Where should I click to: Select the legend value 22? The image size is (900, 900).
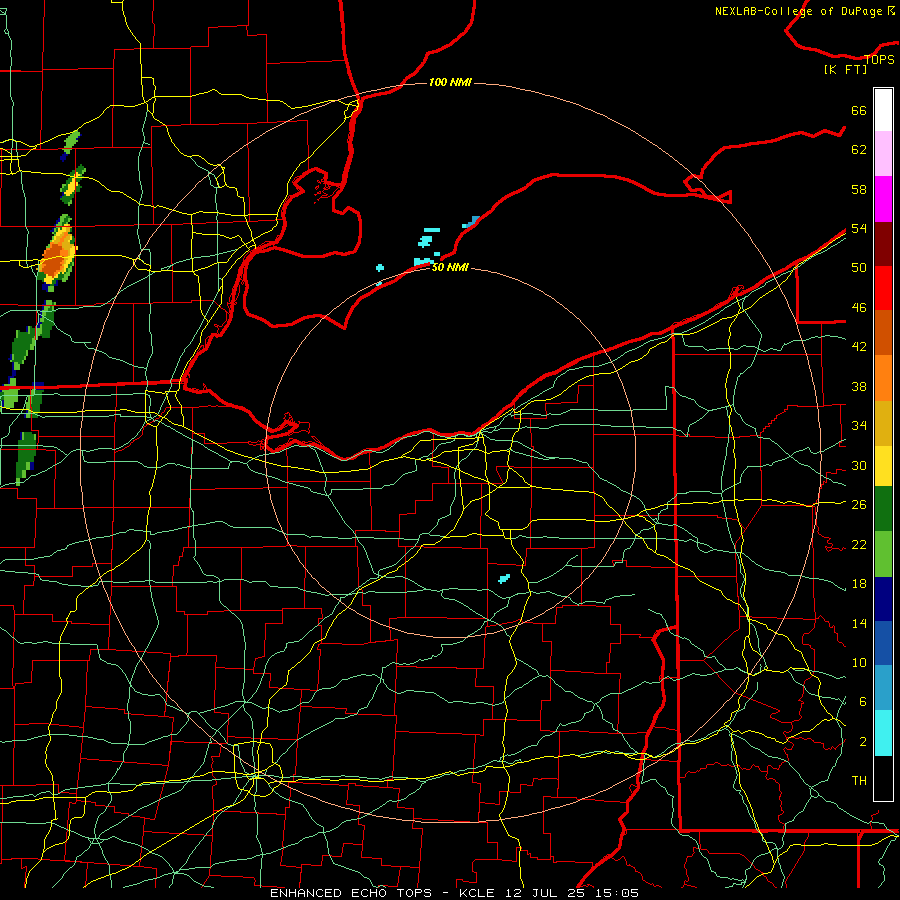859,544
